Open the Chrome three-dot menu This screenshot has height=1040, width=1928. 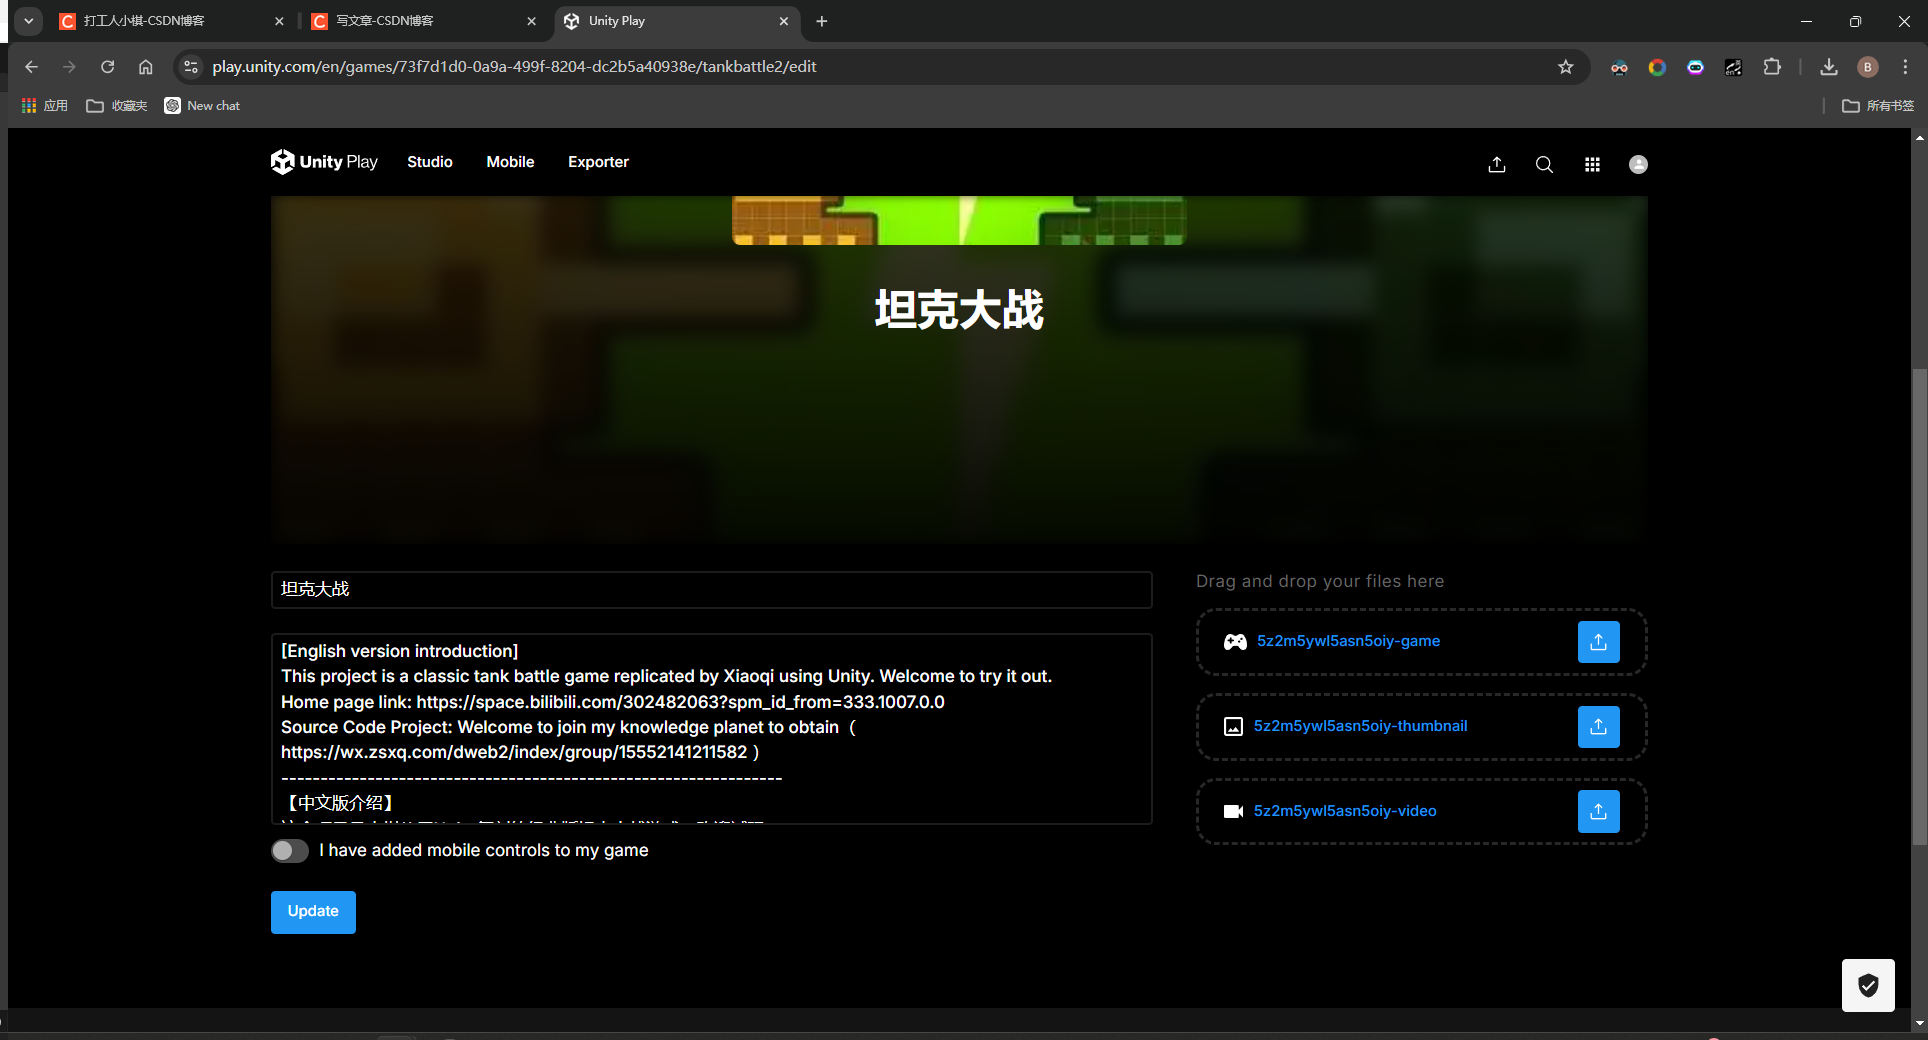pyautogui.click(x=1905, y=67)
